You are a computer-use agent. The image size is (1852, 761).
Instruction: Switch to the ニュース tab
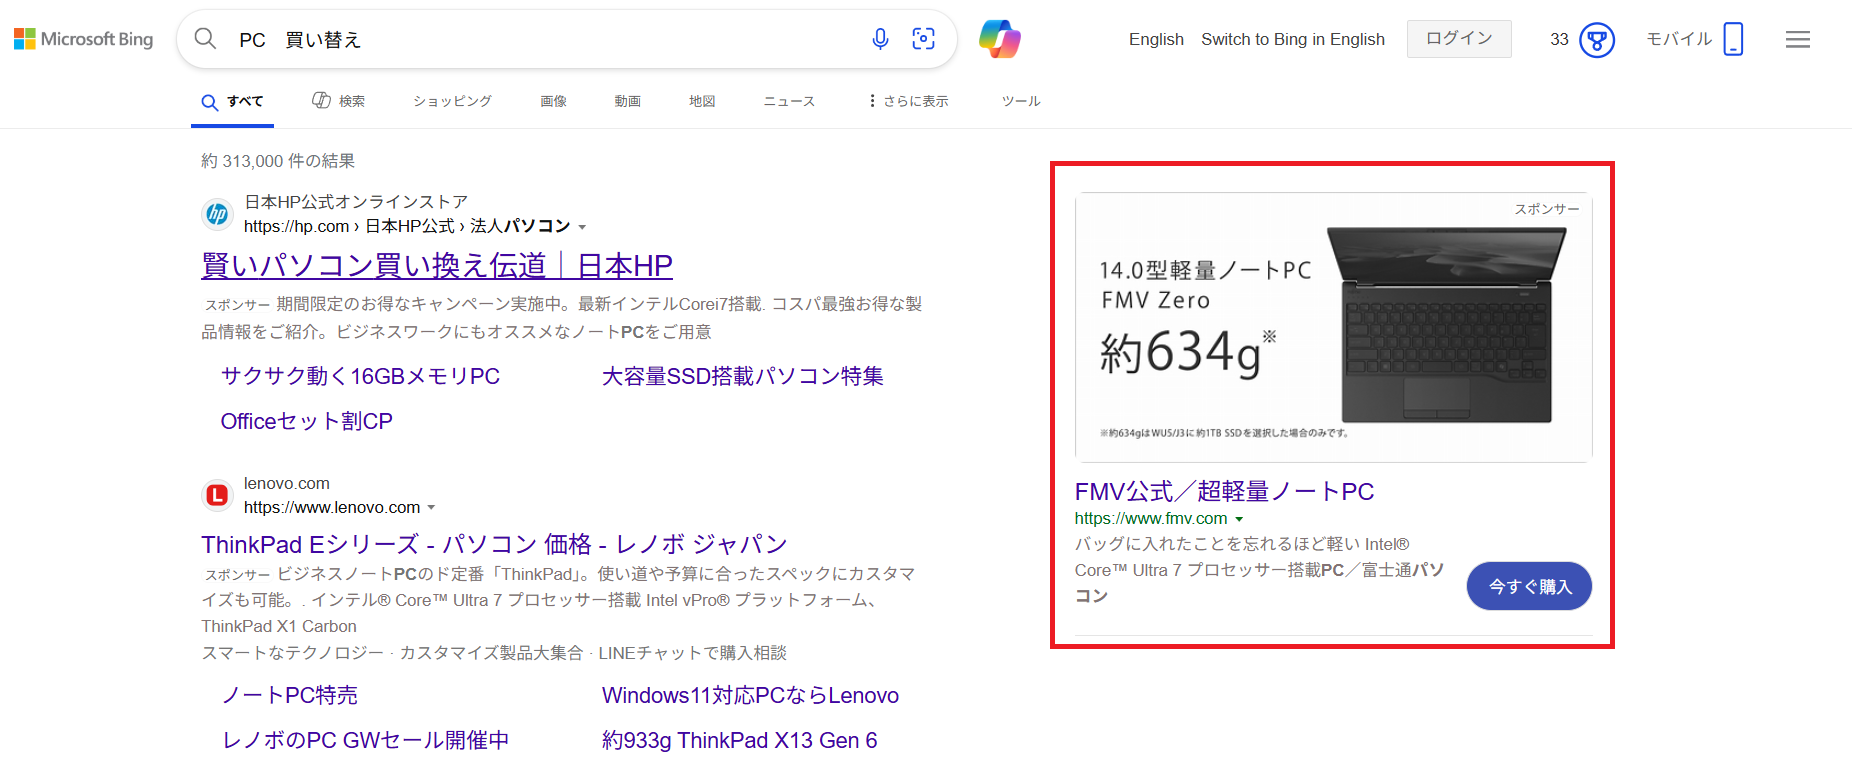point(789,101)
